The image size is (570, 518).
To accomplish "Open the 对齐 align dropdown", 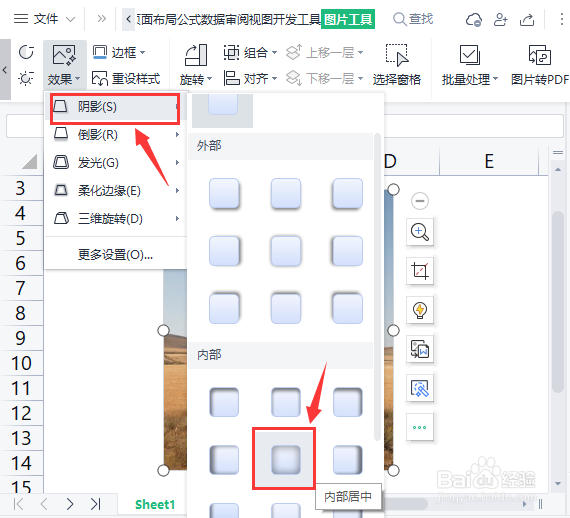I will tap(250, 78).
